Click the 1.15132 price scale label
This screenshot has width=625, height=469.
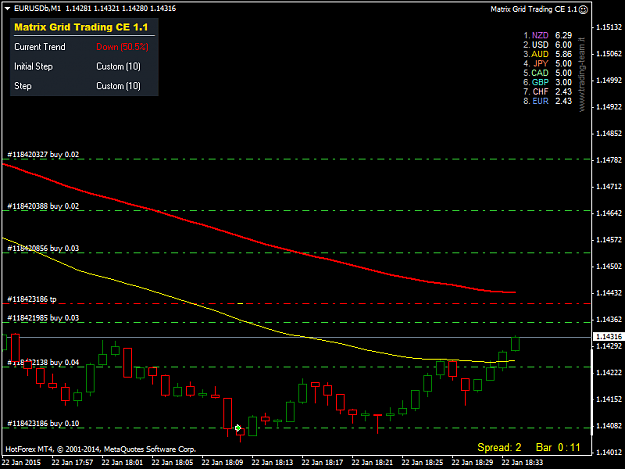tap(609, 27)
